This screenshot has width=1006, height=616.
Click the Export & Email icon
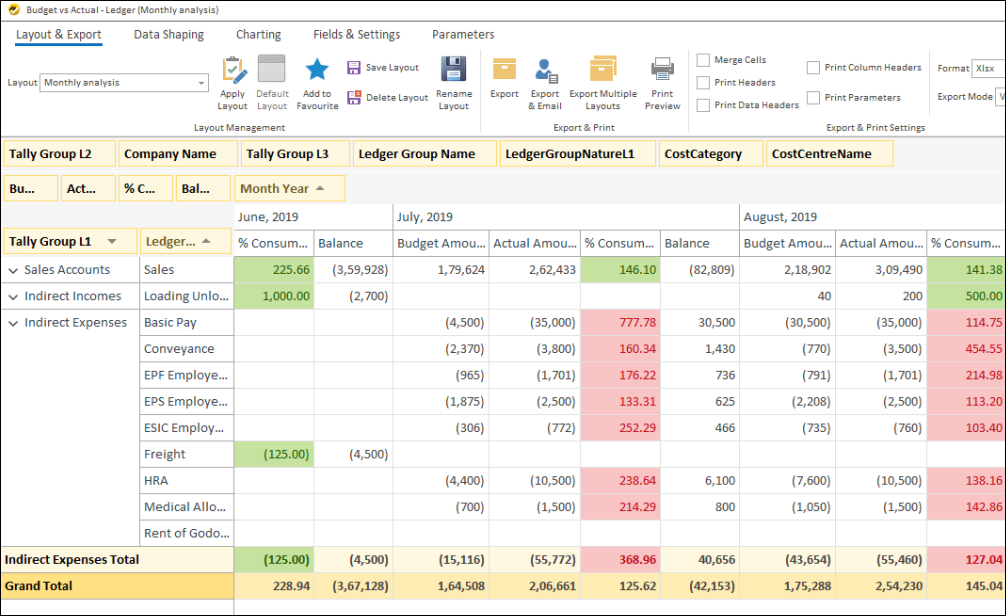tap(545, 70)
